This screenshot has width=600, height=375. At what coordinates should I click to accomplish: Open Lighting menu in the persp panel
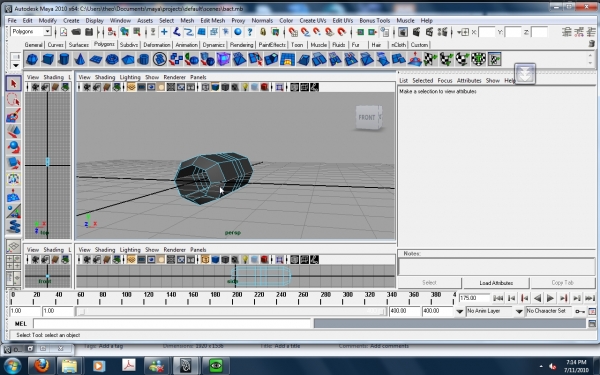[130, 77]
